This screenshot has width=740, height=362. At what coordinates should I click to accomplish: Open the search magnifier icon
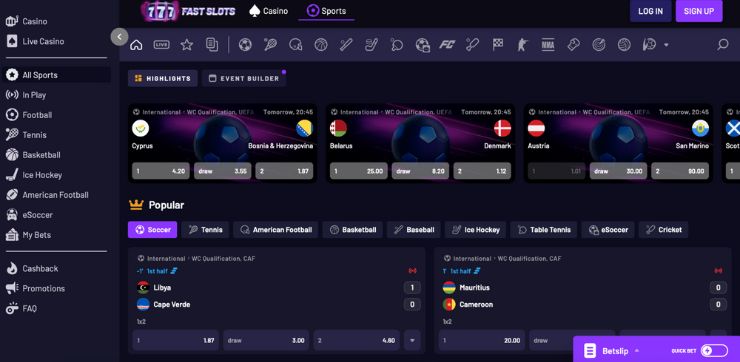[723, 45]
